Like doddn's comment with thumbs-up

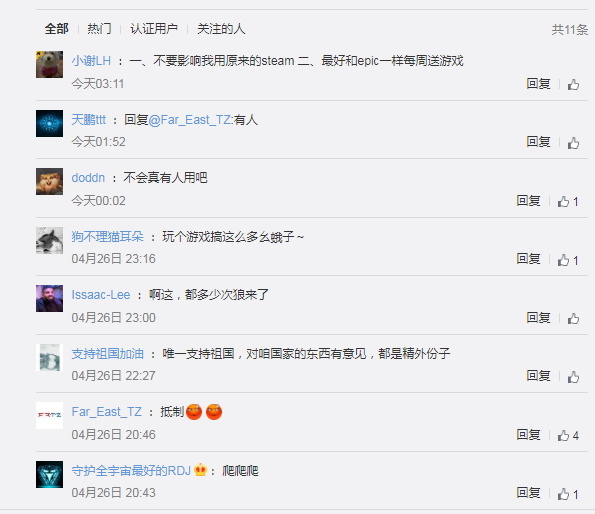click(x=568, y=201)
